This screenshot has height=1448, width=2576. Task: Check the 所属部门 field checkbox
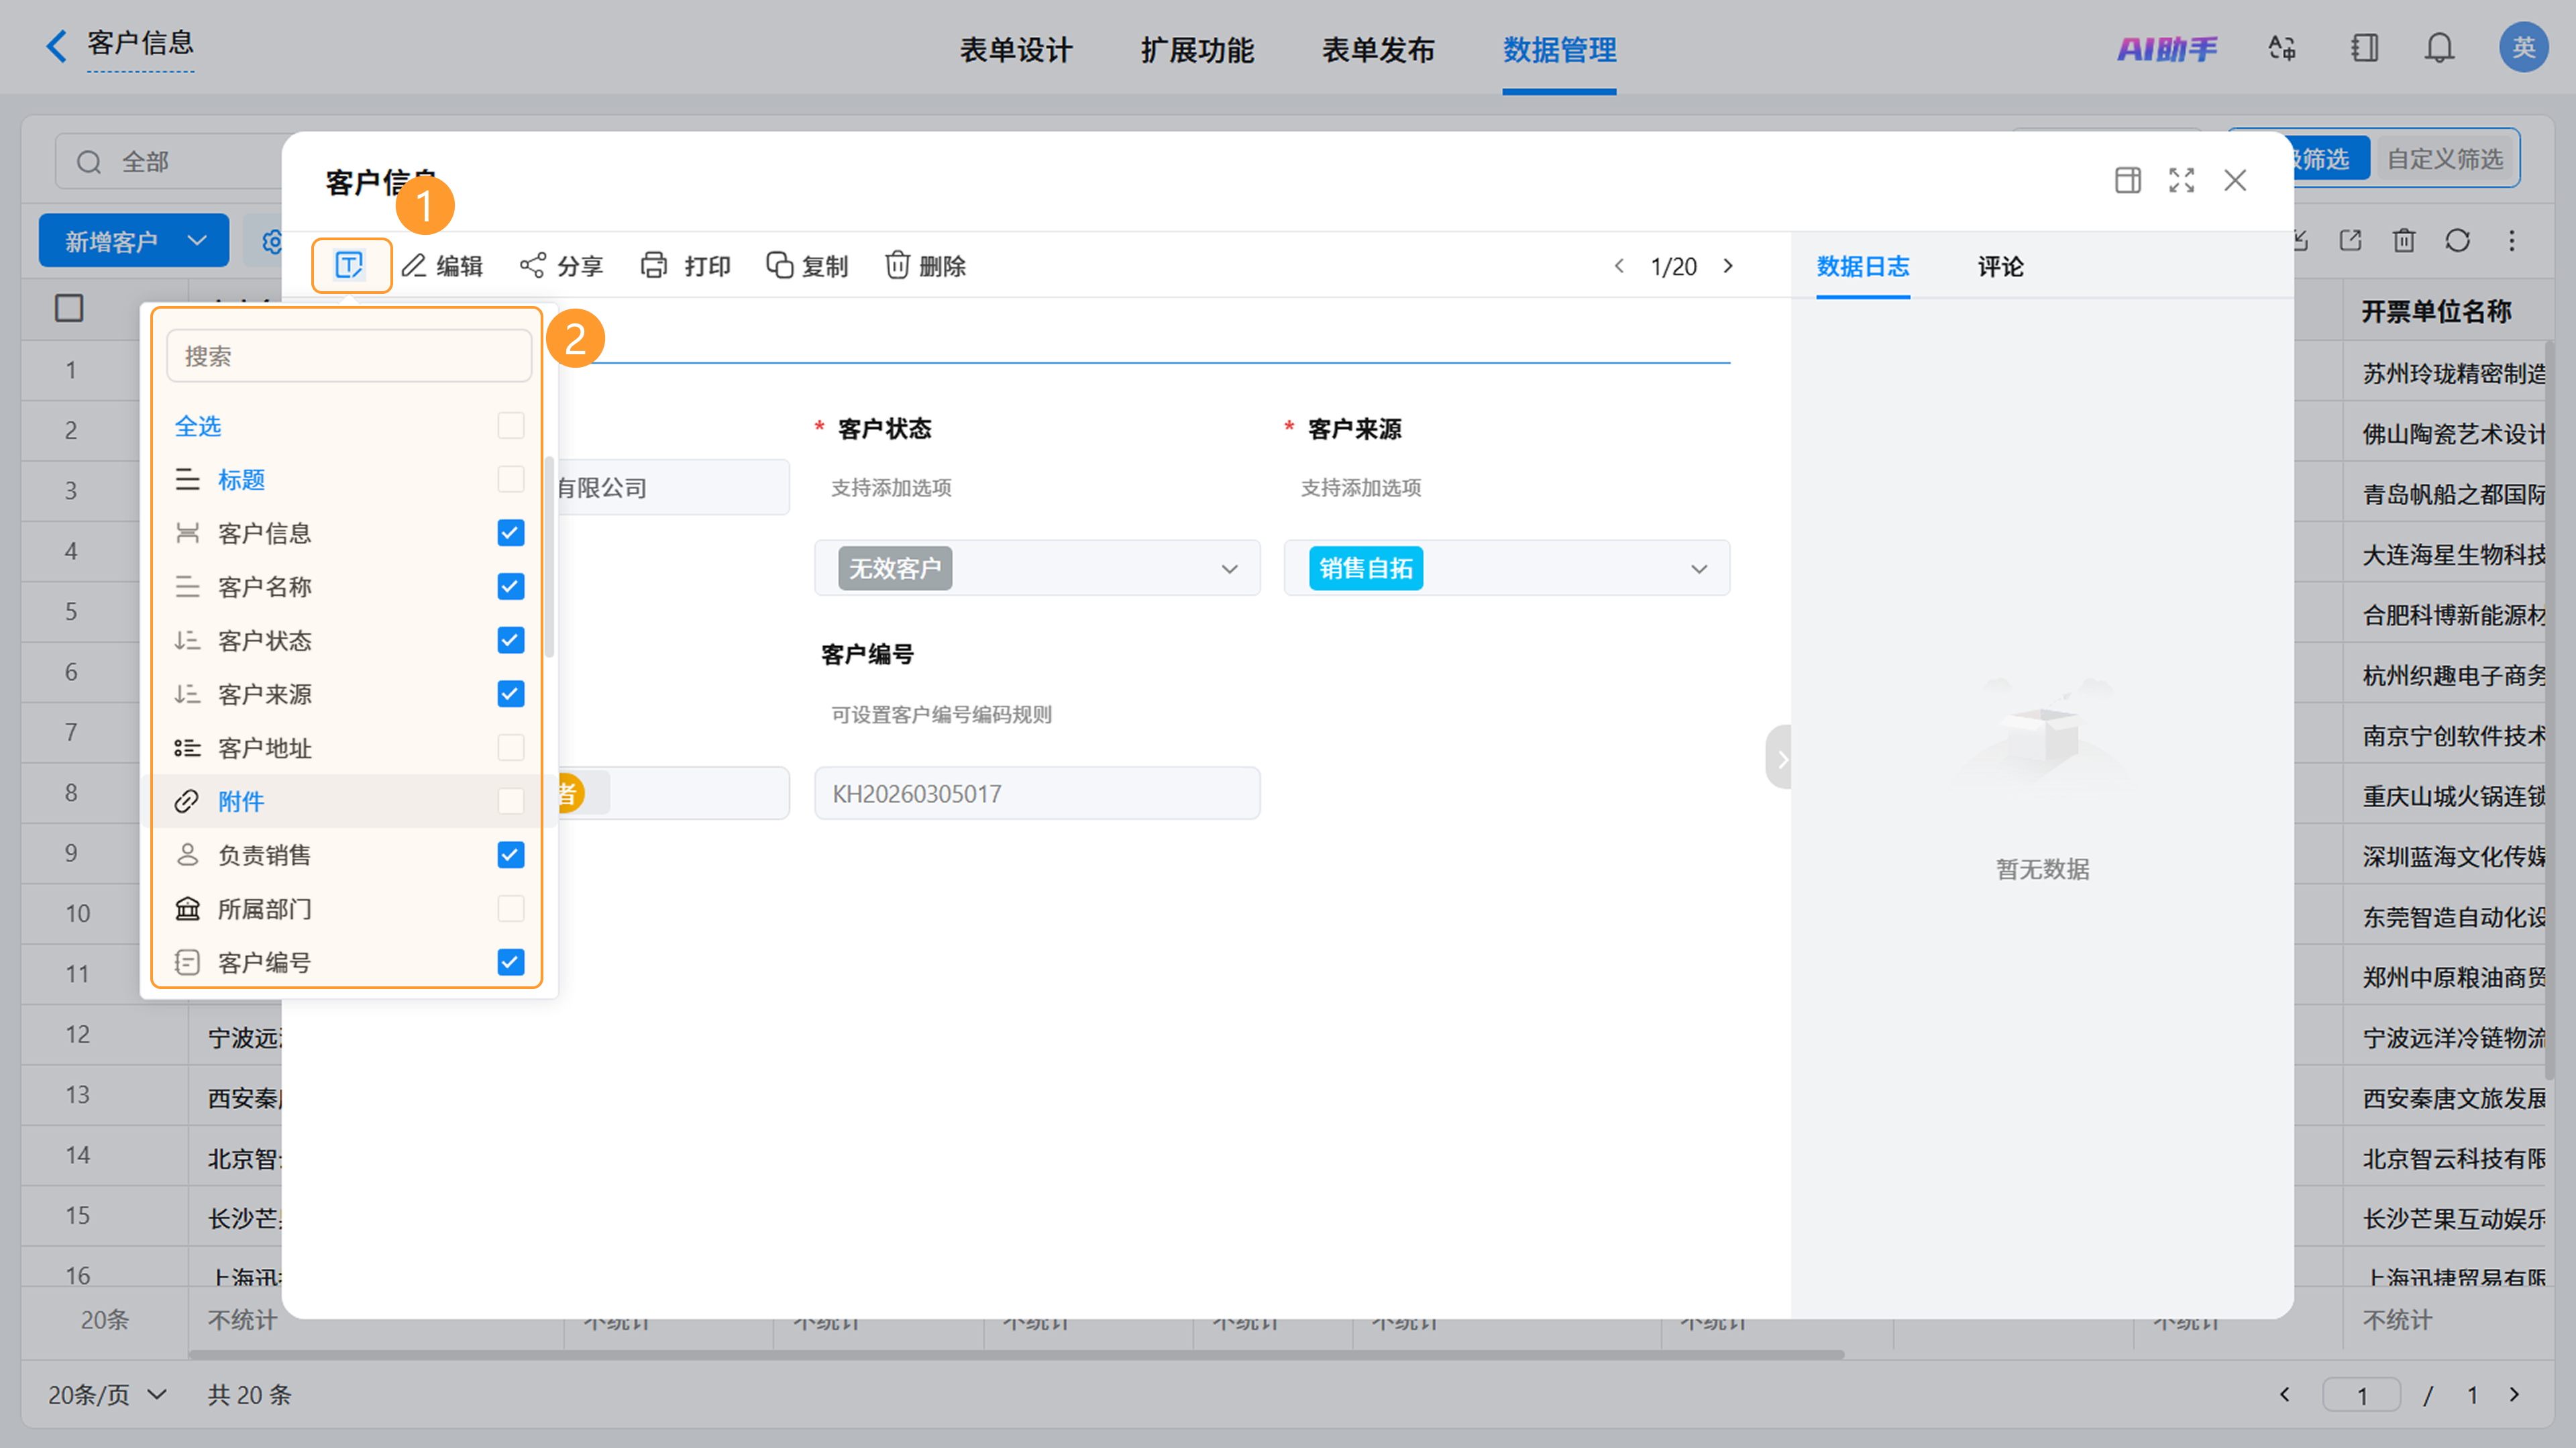click(511, 909)
